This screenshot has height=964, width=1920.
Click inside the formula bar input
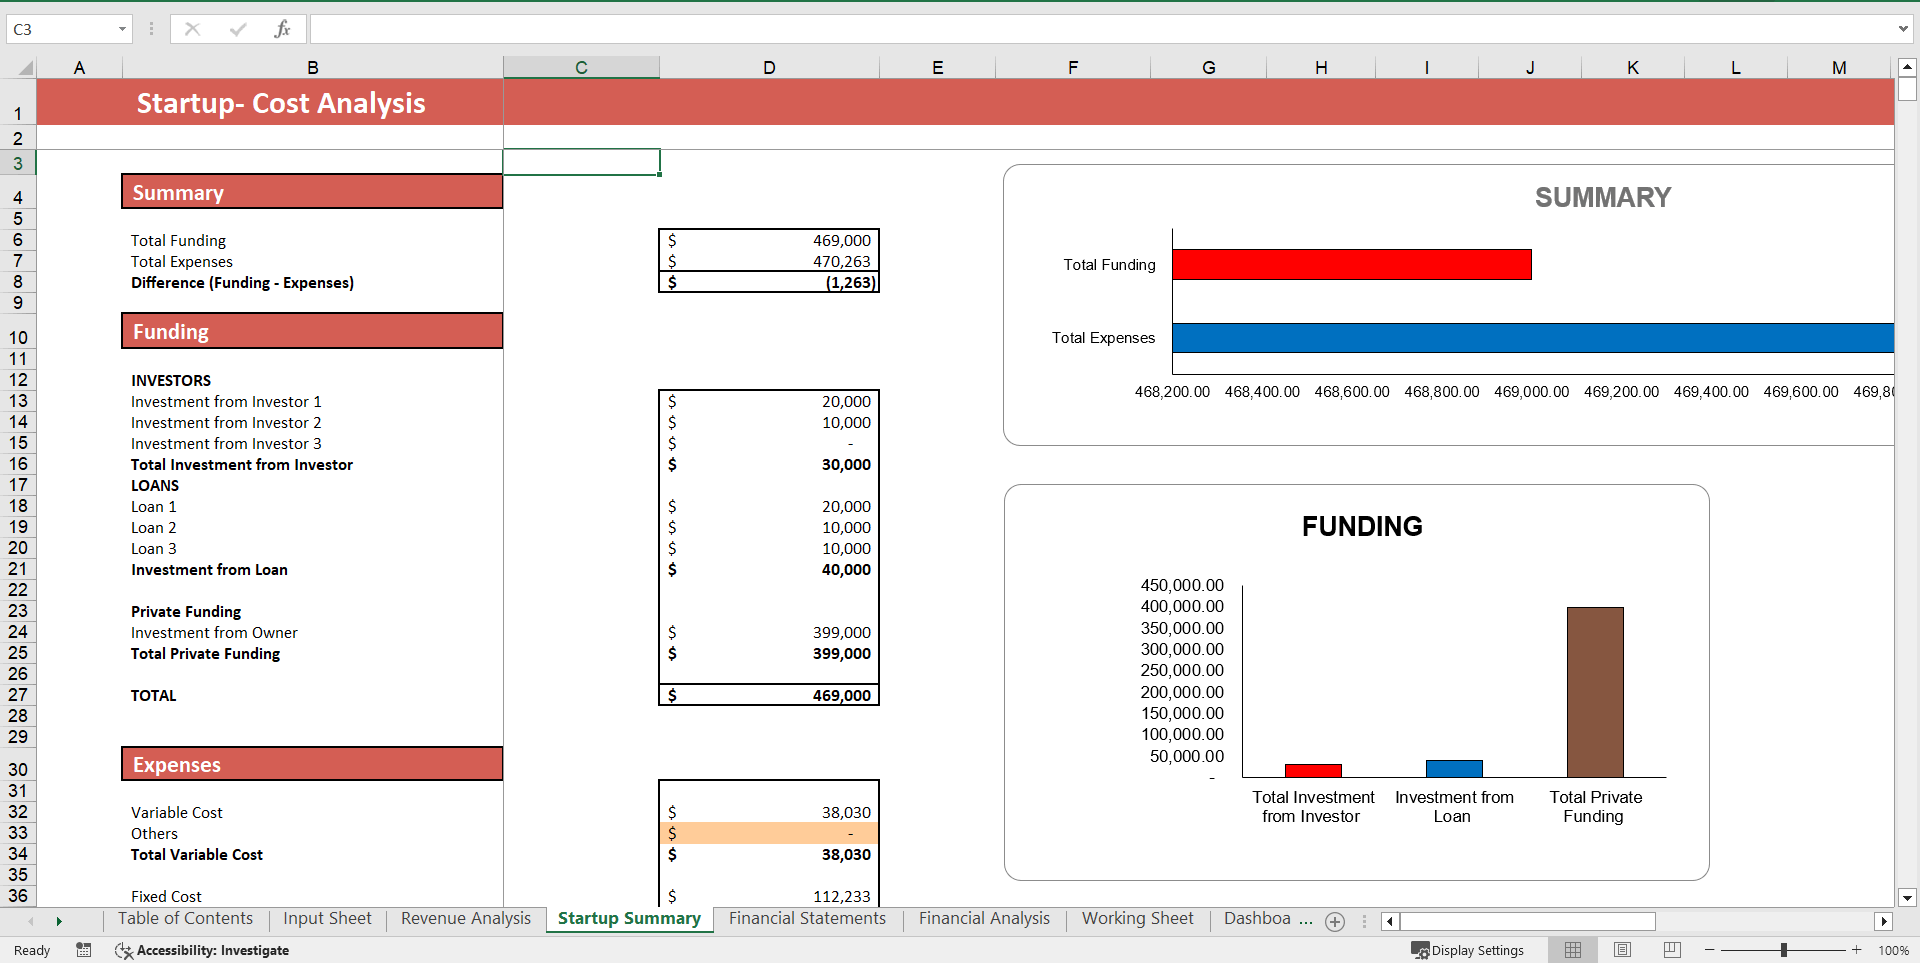pyautogui.click(x=1100, y=29)
